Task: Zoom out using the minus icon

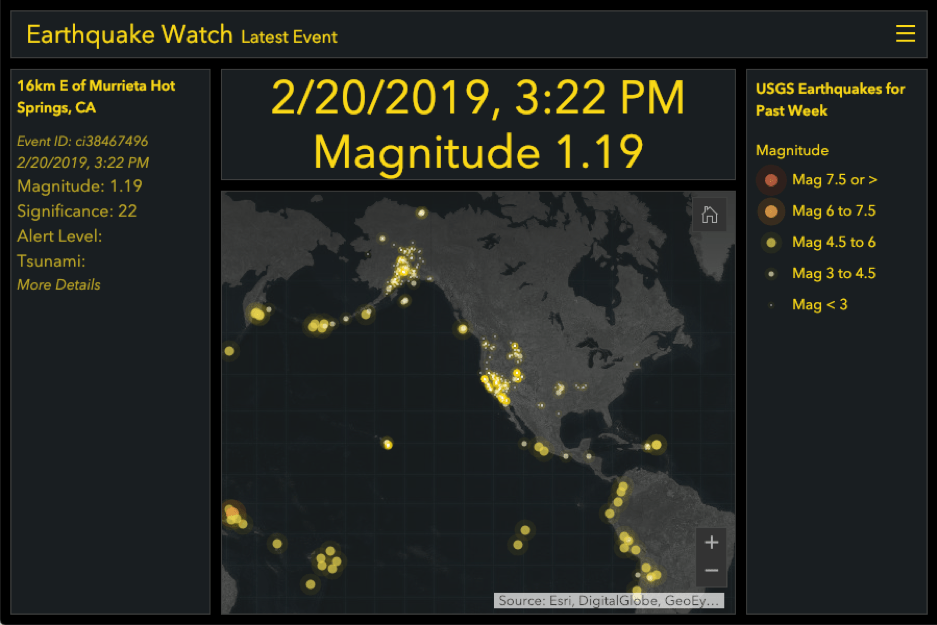Action: pos(711,570)
